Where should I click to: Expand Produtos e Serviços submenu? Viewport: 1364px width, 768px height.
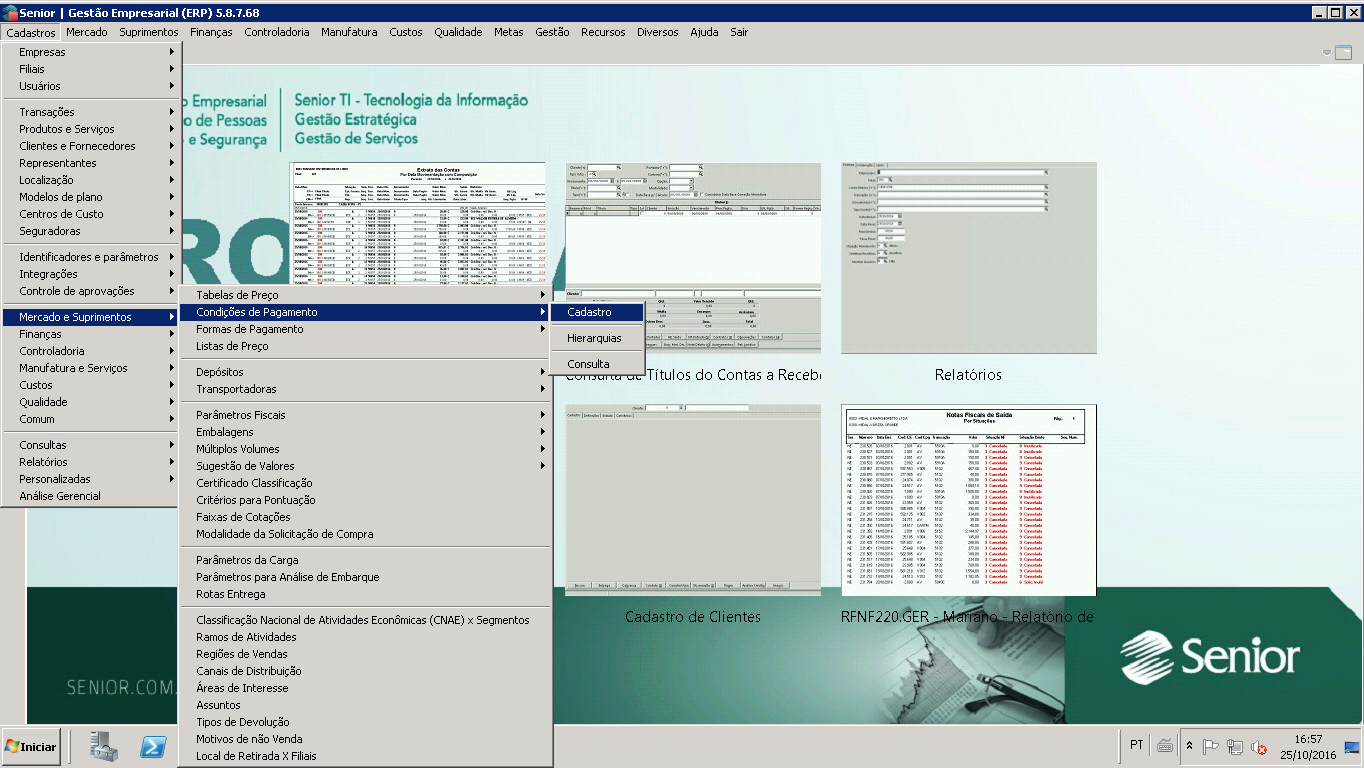(x=90, y=129)
